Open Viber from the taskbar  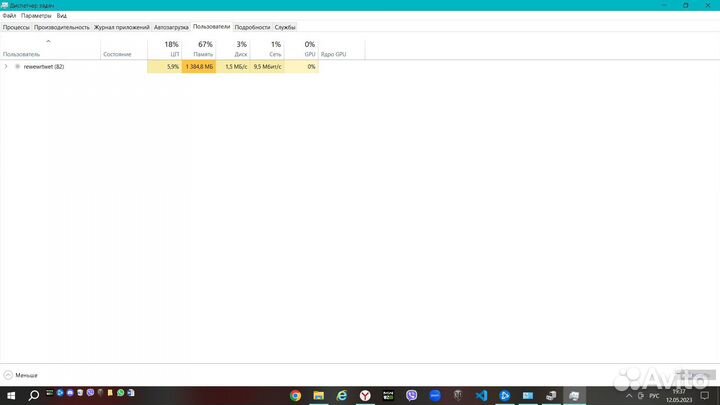coord(411,396)
